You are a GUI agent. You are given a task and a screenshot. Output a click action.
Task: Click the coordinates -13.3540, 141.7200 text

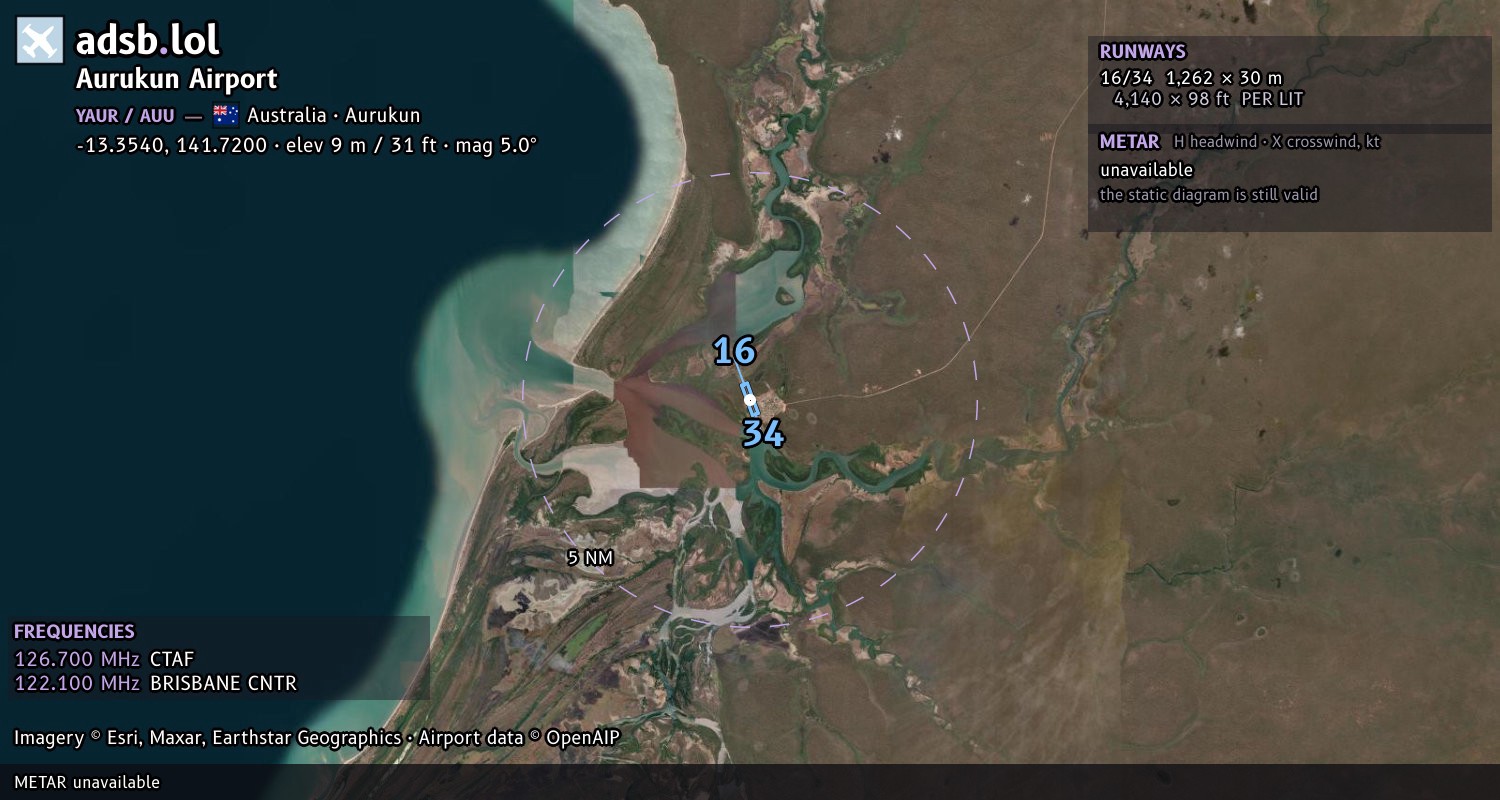click(x=171, y=145)
